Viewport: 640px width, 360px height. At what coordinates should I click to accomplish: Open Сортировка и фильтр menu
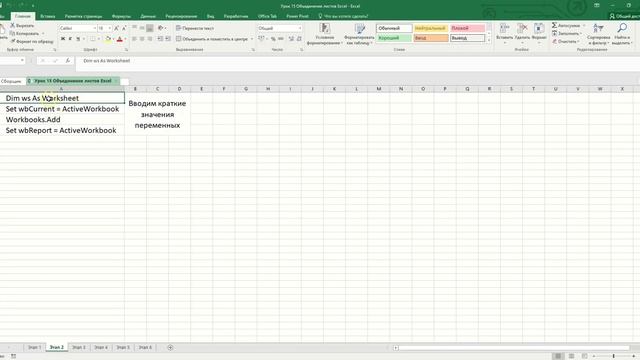[598, 34]
